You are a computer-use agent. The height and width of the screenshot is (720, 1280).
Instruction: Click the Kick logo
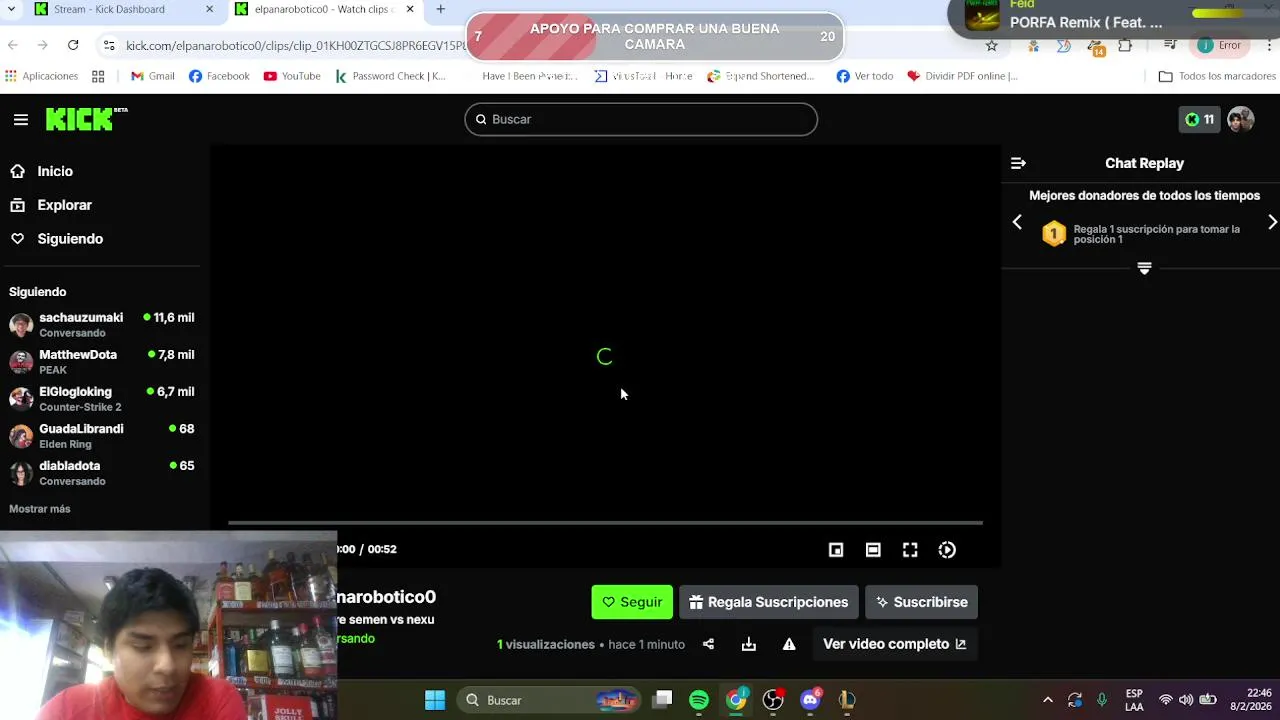(x=85, y=119)
